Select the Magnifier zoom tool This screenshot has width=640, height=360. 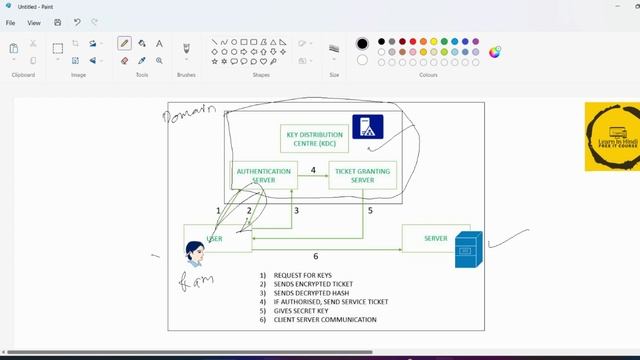coord(159,60)
